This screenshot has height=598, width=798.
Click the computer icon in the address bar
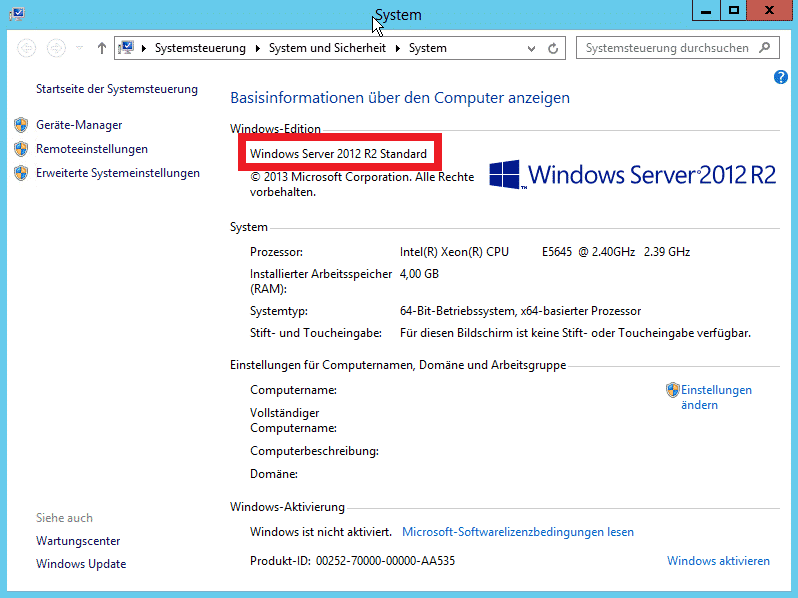(x=126, y=48)
